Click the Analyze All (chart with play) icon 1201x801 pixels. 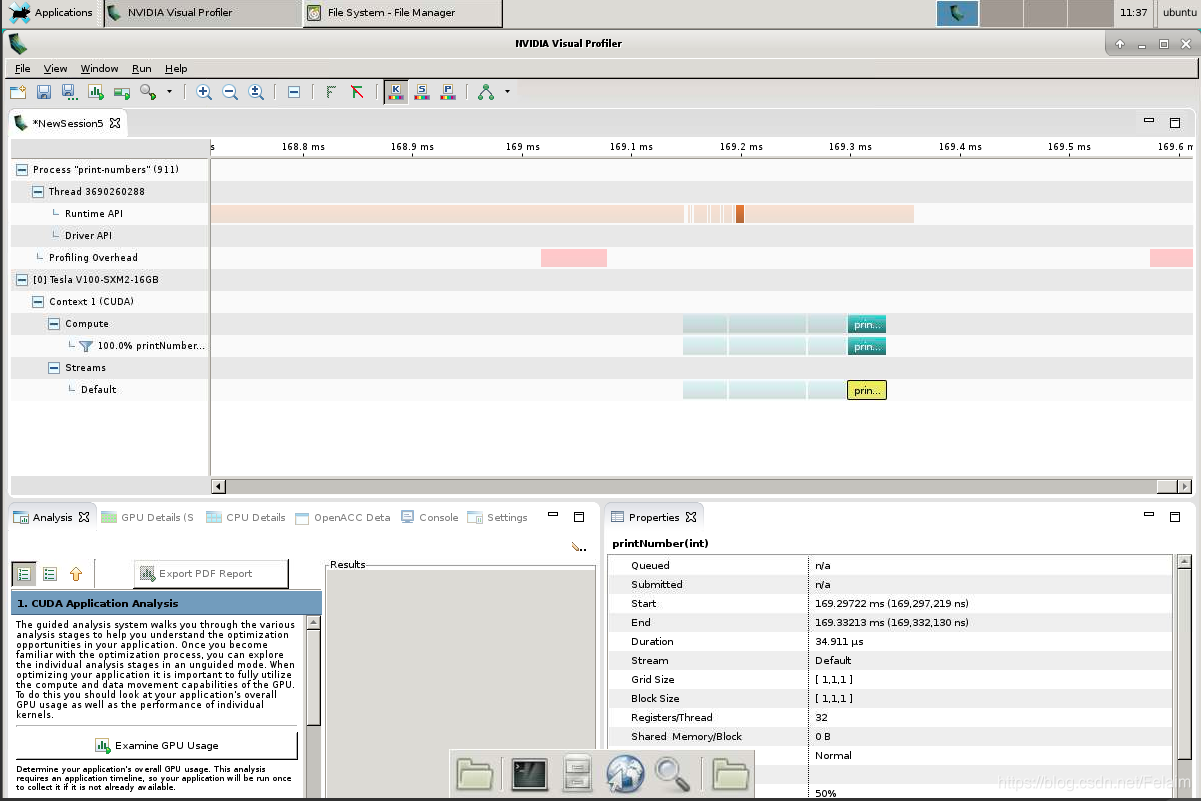pyautogui.click(x=96, y=92)
